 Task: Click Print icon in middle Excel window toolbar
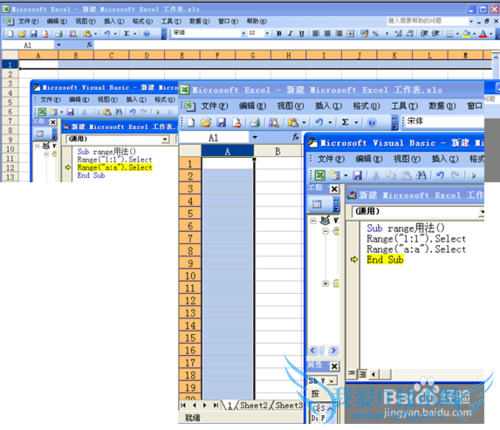(x=255, y=123)
